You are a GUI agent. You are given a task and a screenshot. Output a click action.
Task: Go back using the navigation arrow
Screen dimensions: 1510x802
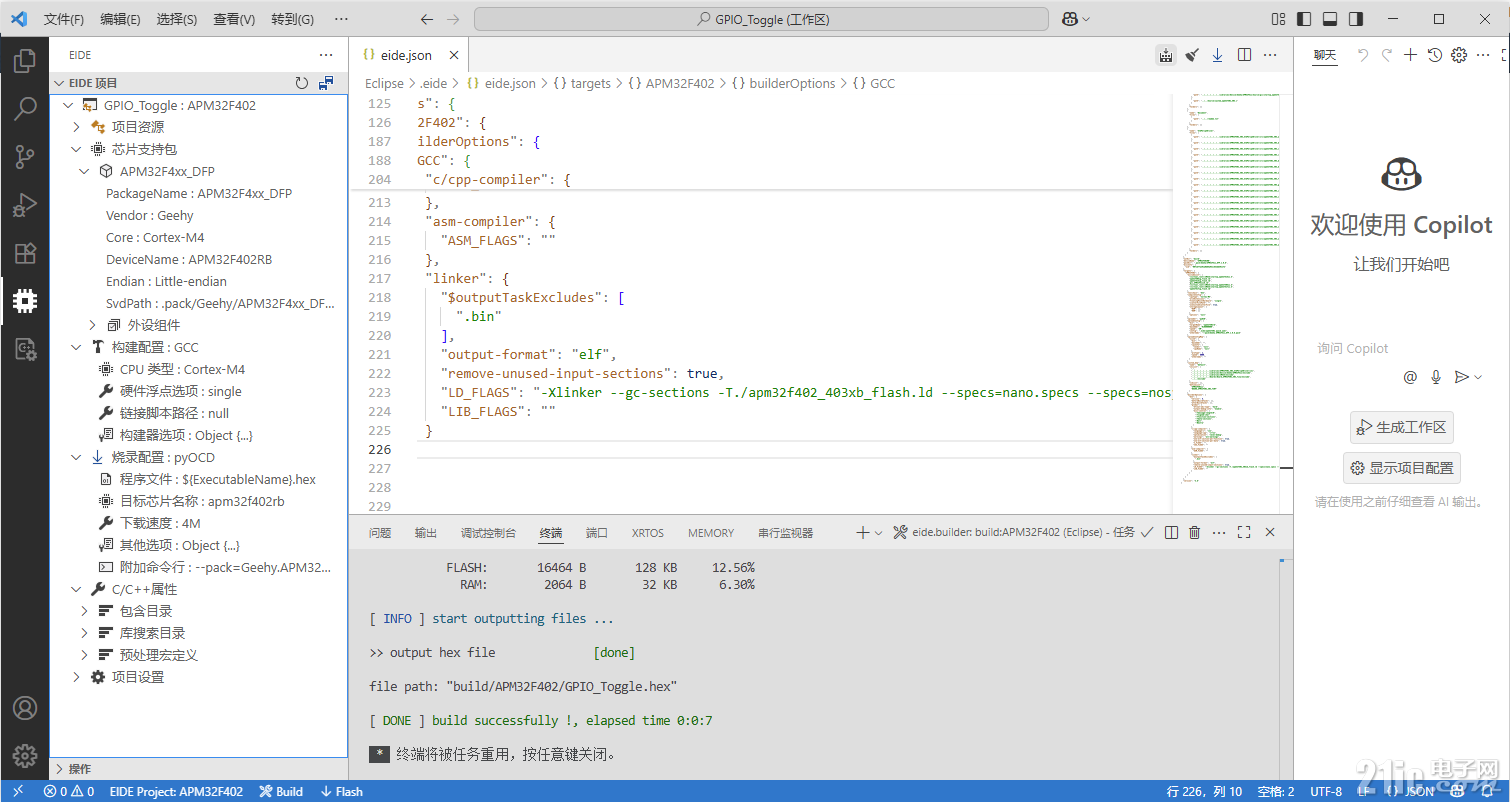(427, 19)
